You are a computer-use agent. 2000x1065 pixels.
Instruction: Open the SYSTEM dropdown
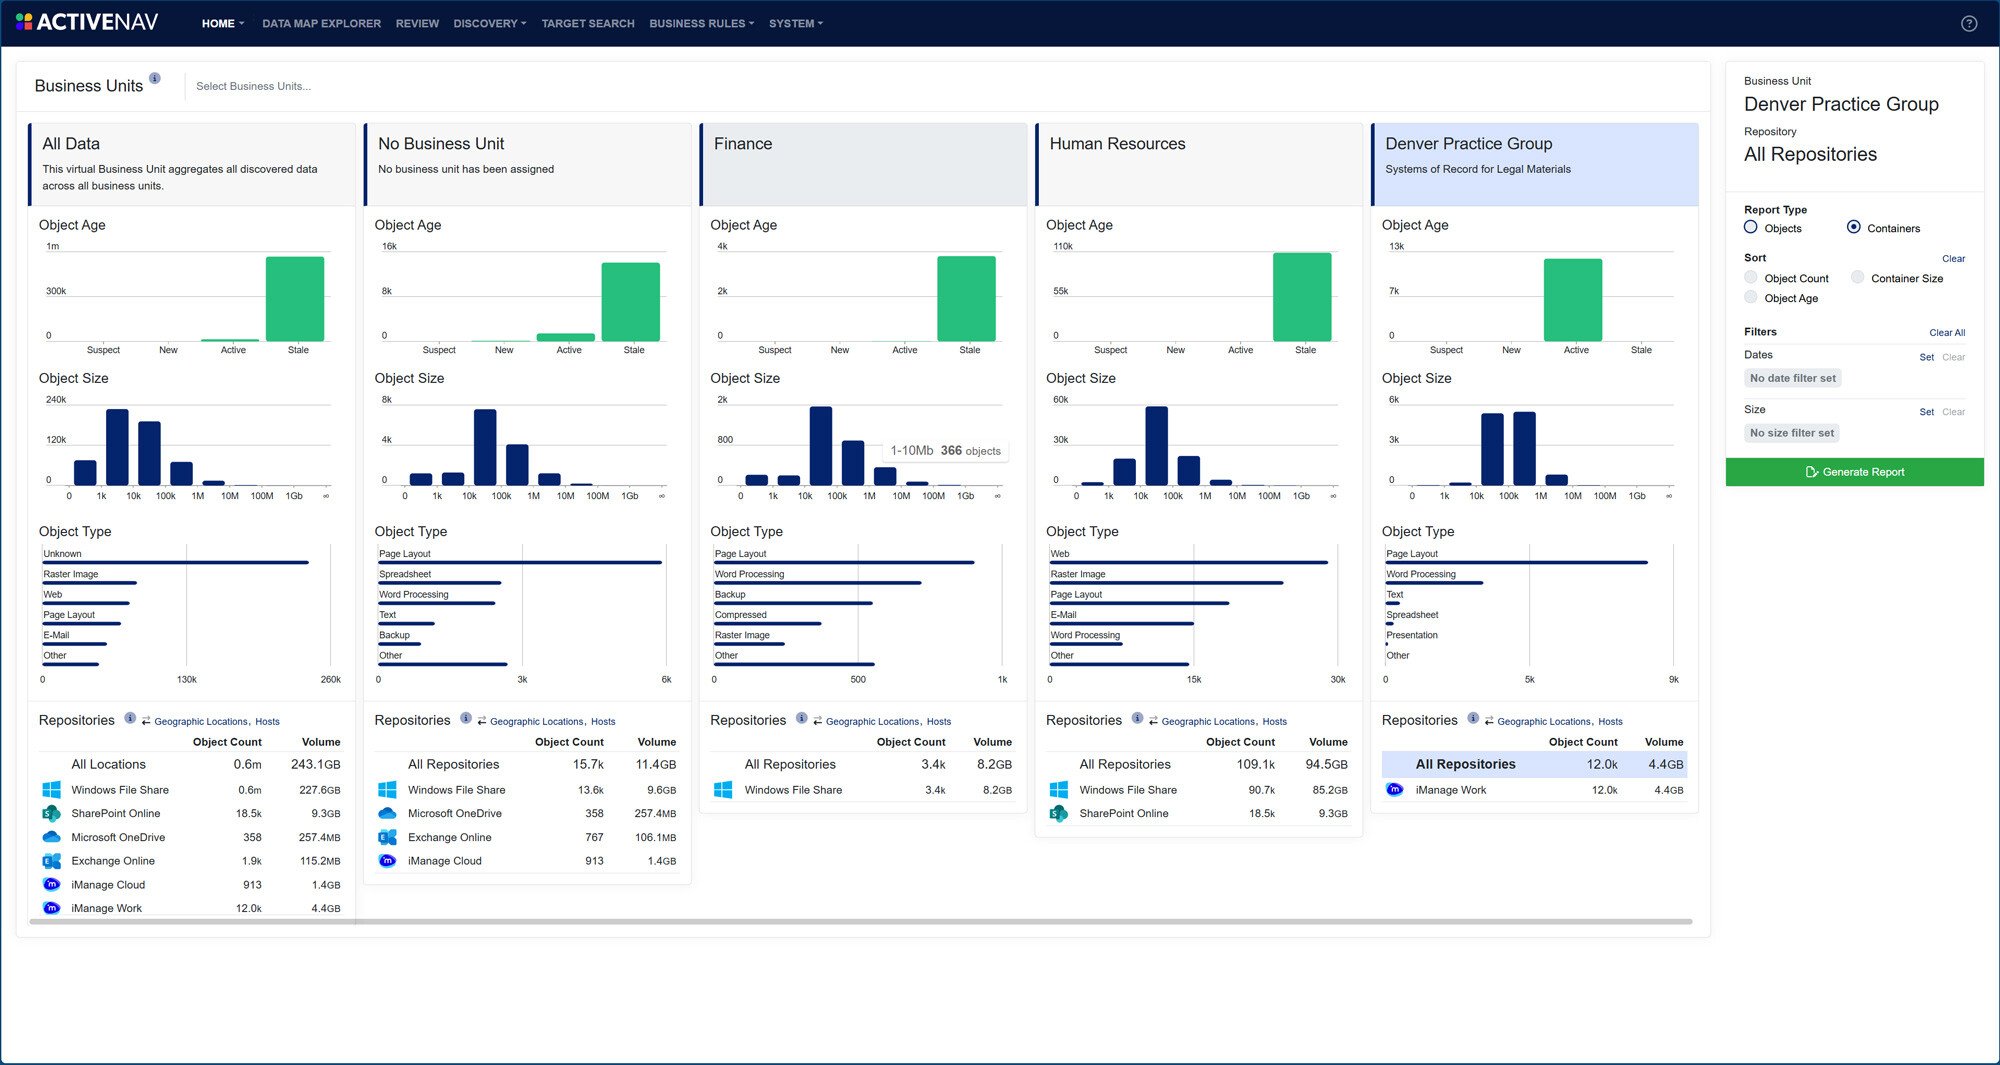(x=796, y=23)
